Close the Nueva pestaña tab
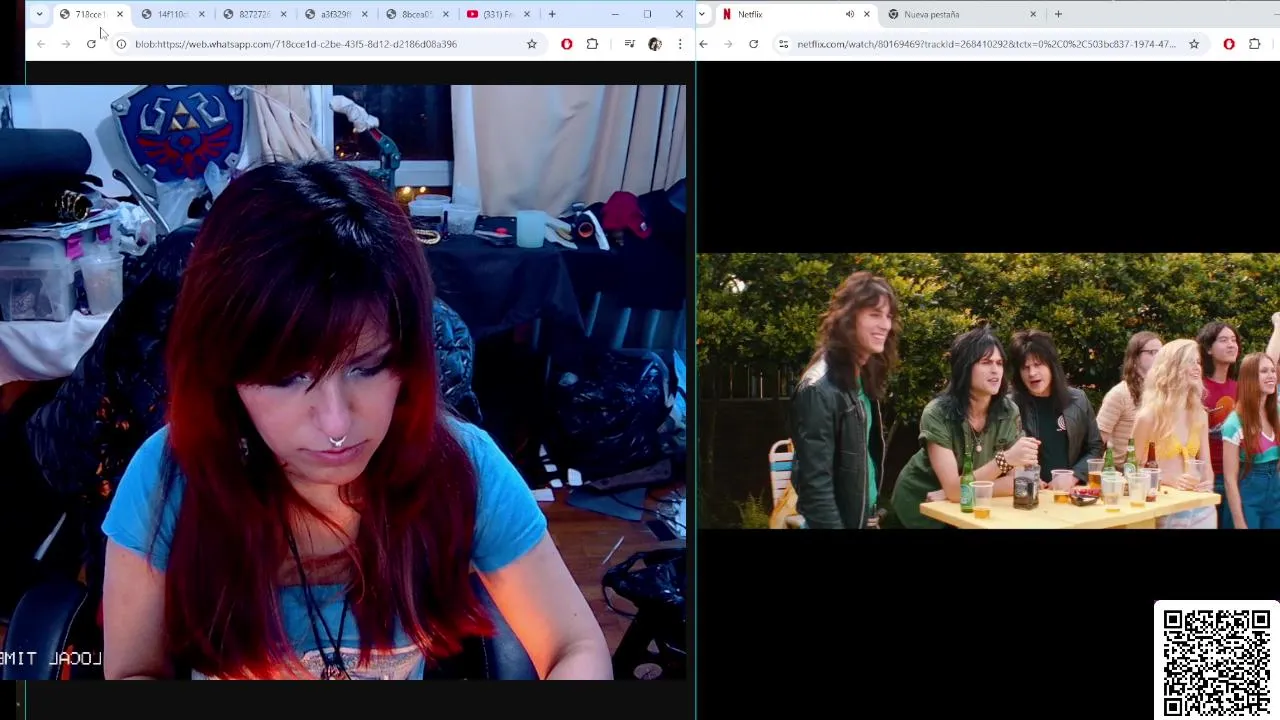Screen dimensions: 1280x720 [1033, 14]
